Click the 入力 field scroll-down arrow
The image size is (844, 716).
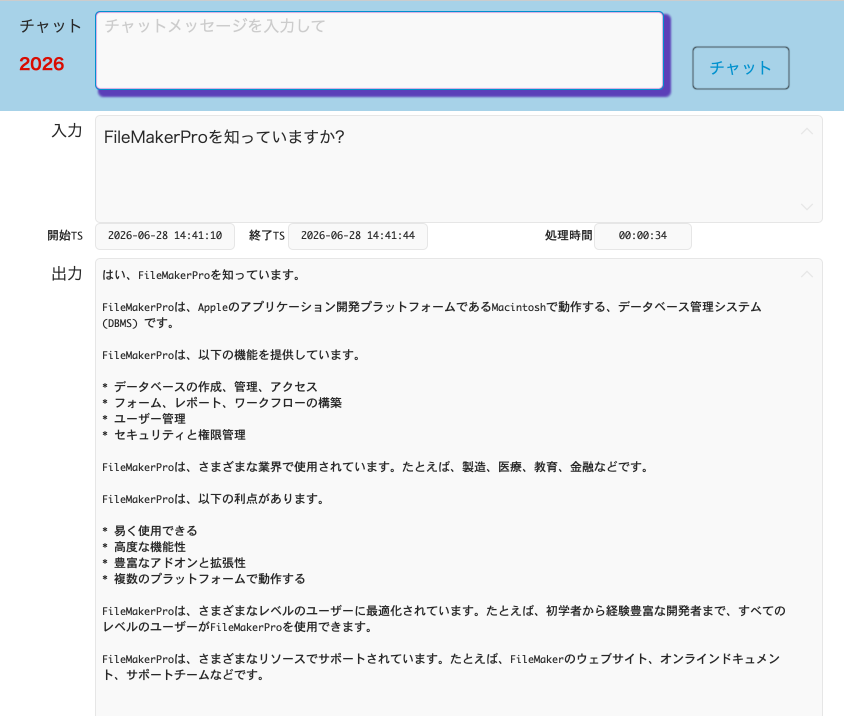click(806, 207)
